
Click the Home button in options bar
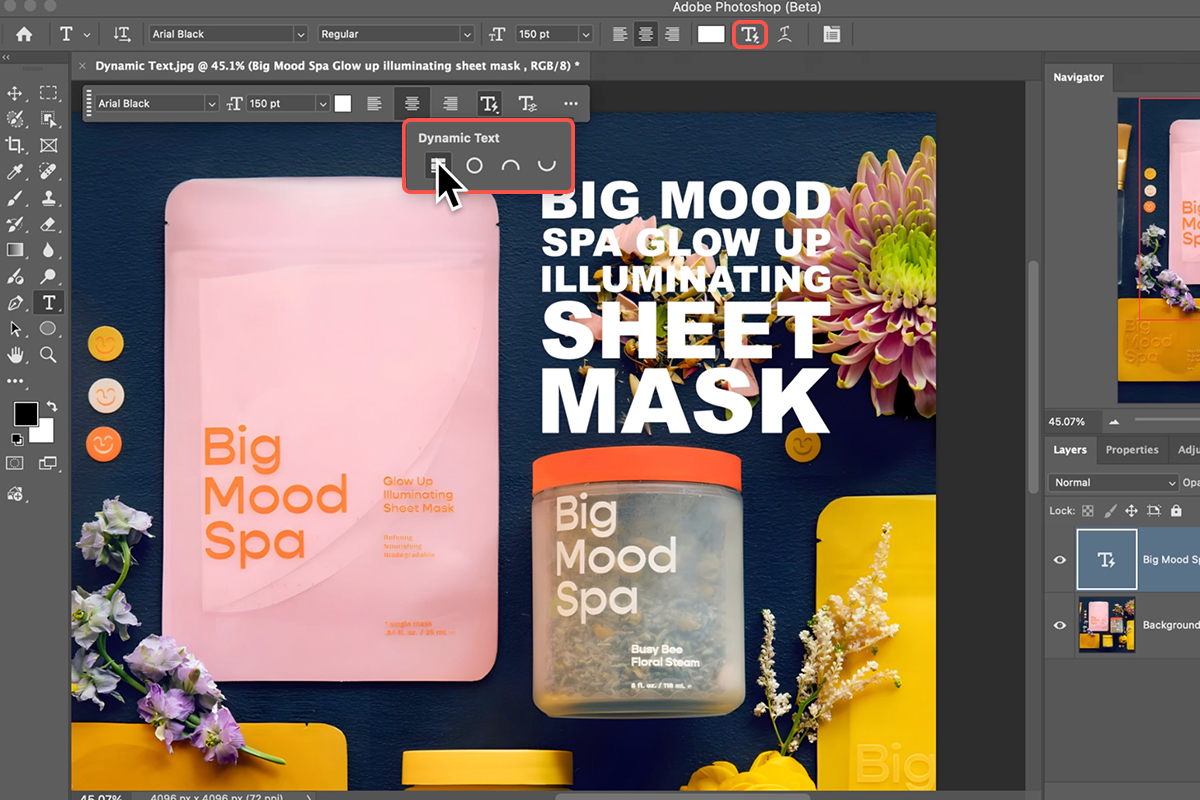click(x=23, y=34)
